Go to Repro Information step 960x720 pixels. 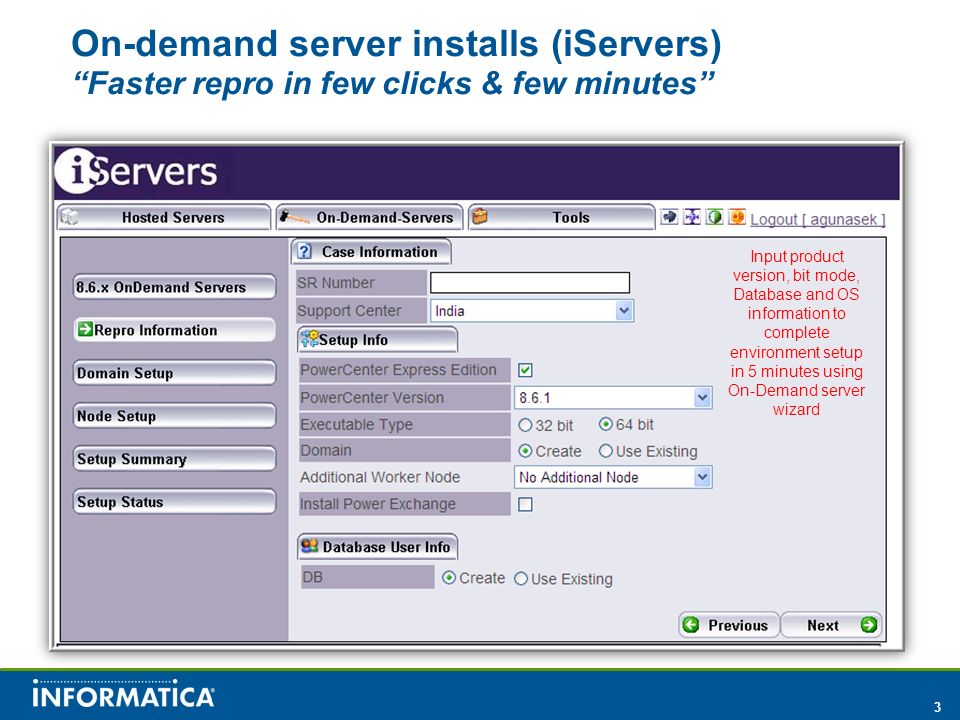pyautogui.click(x=174, y=329)
